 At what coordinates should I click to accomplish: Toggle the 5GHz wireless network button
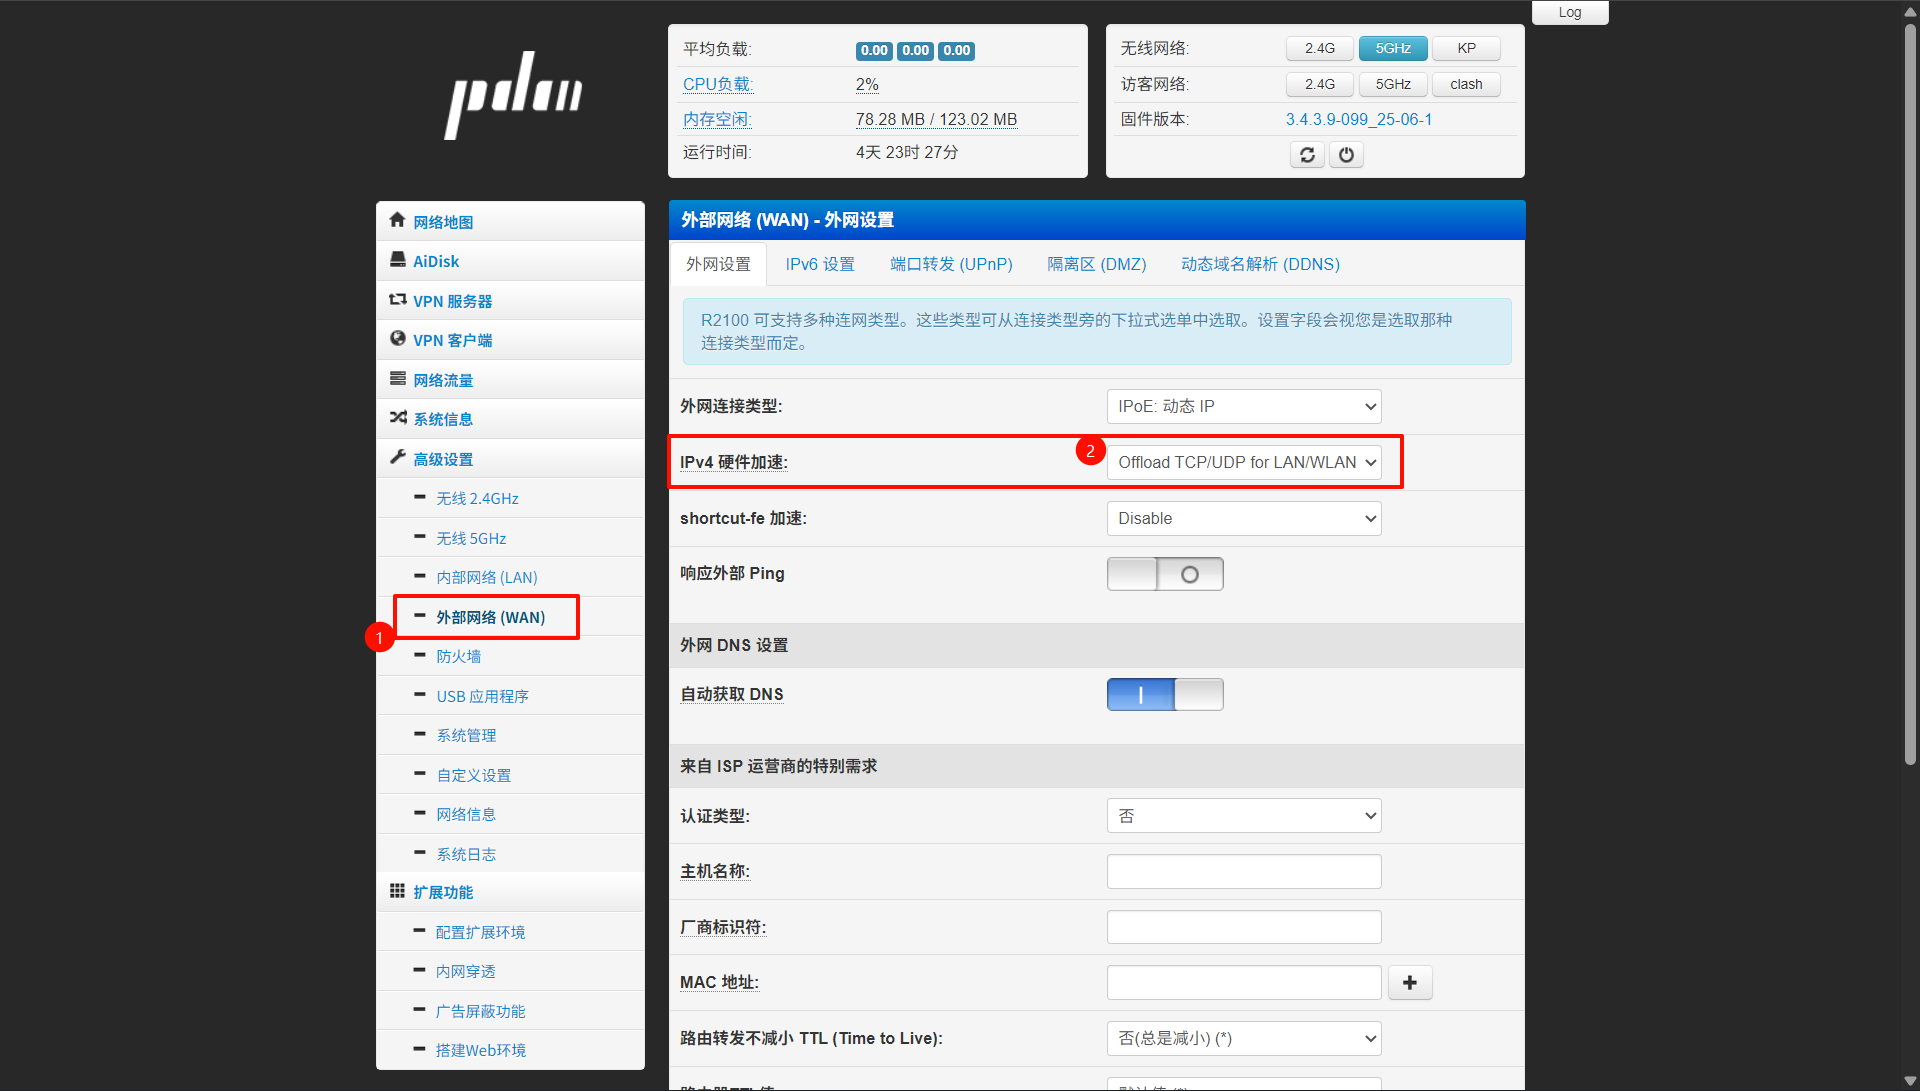coord(1392,48)
